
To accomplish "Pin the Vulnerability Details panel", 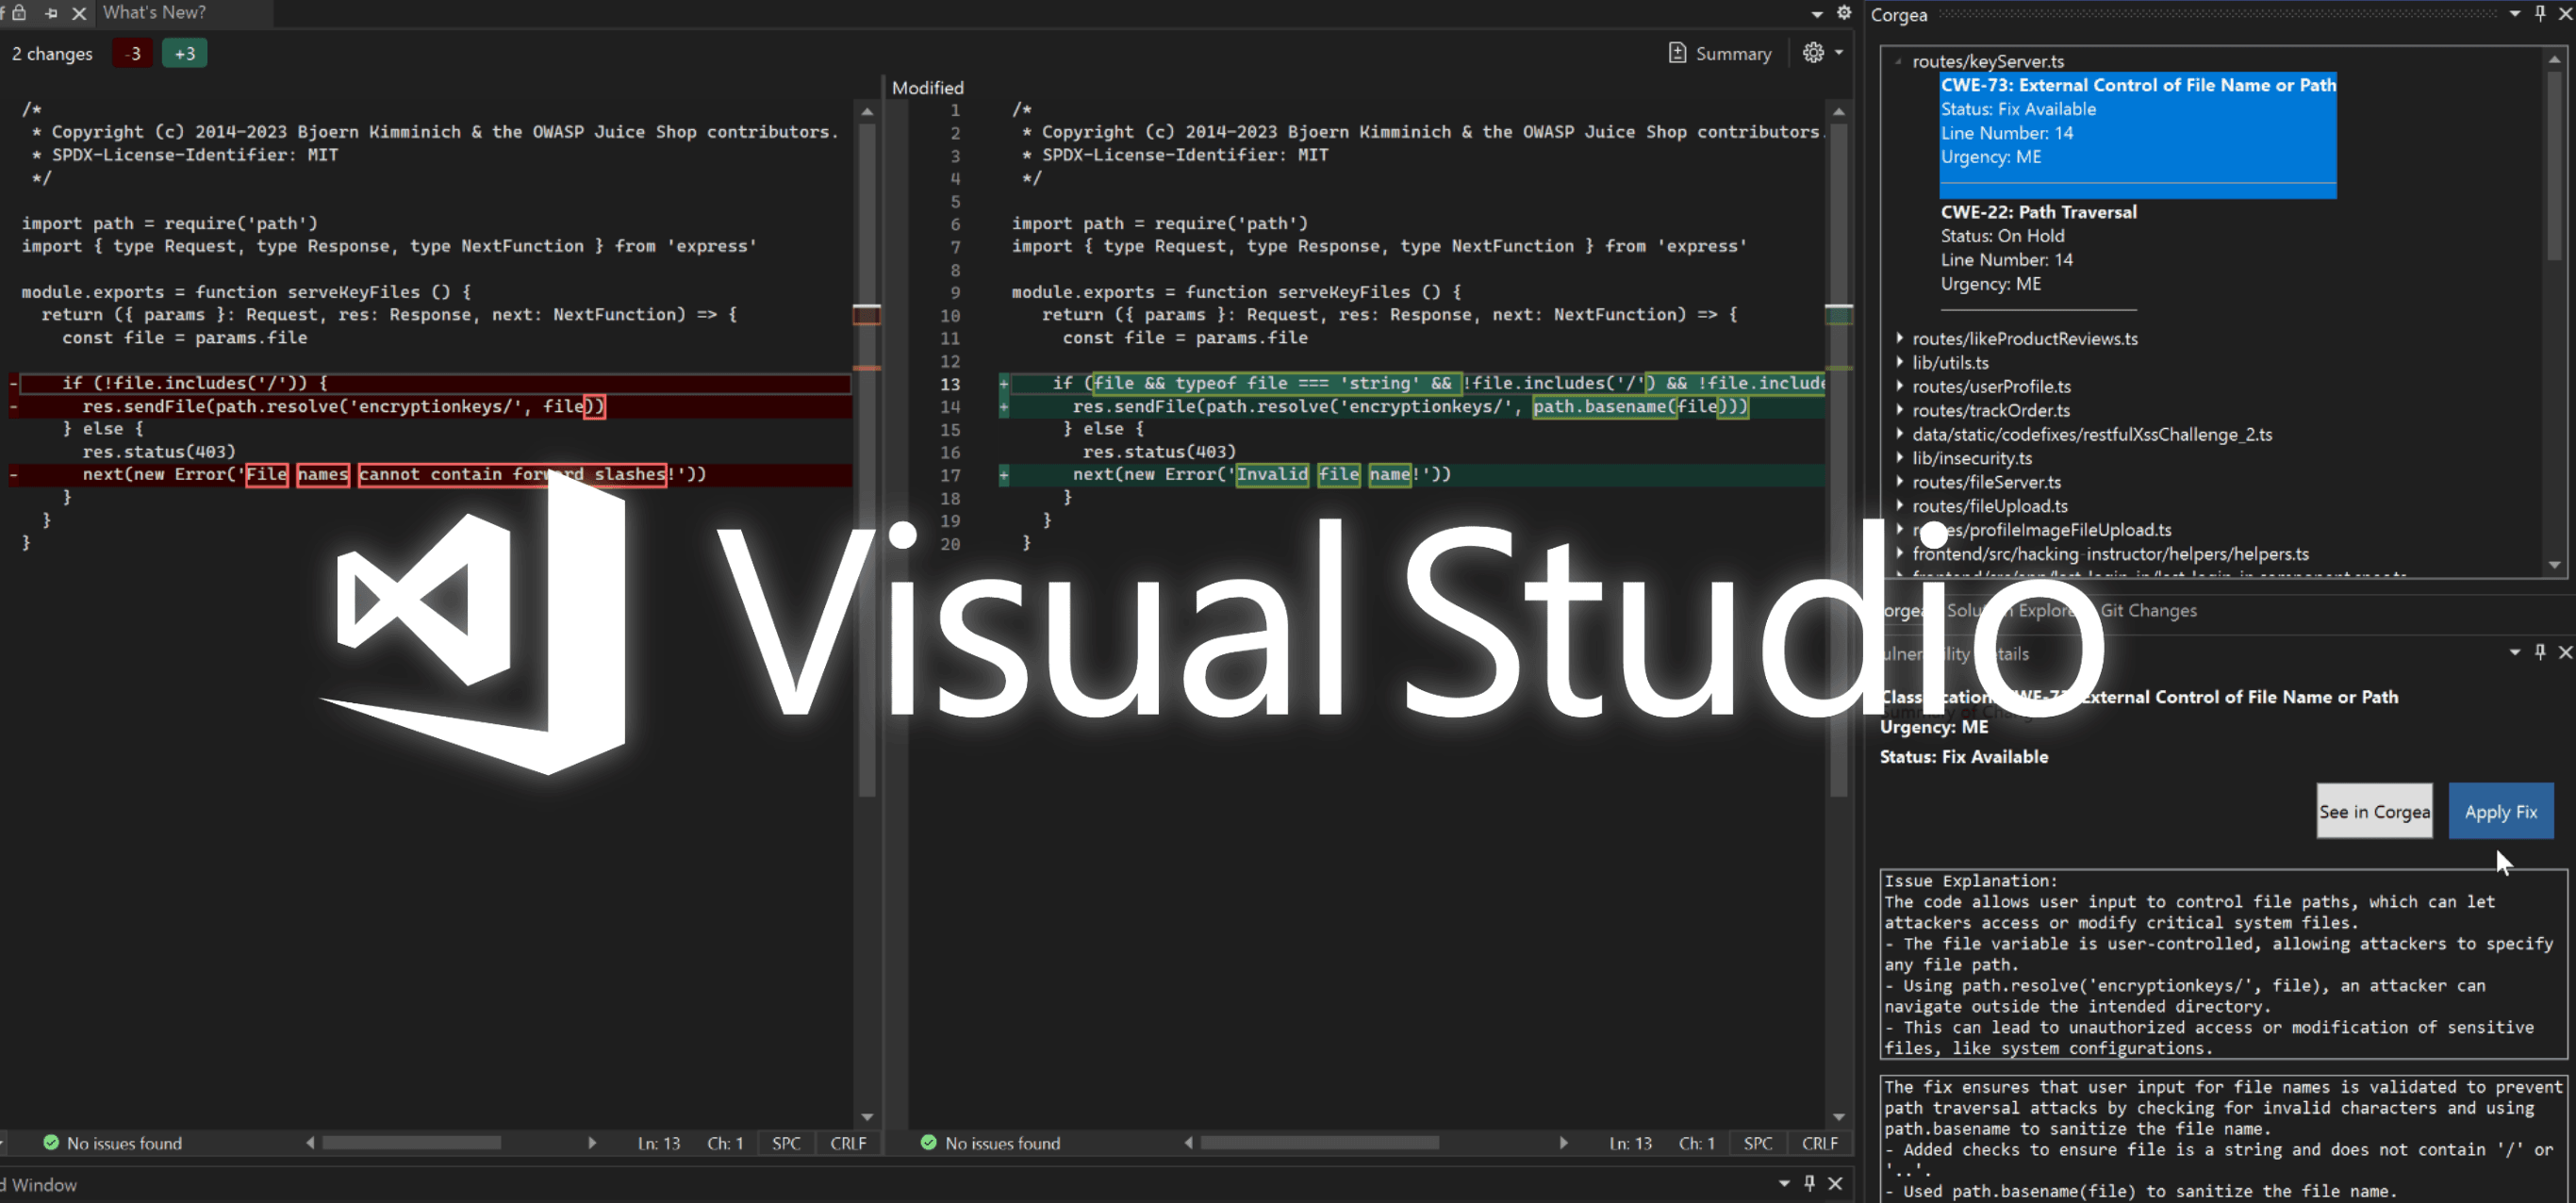I will [x=2540, y=652].
